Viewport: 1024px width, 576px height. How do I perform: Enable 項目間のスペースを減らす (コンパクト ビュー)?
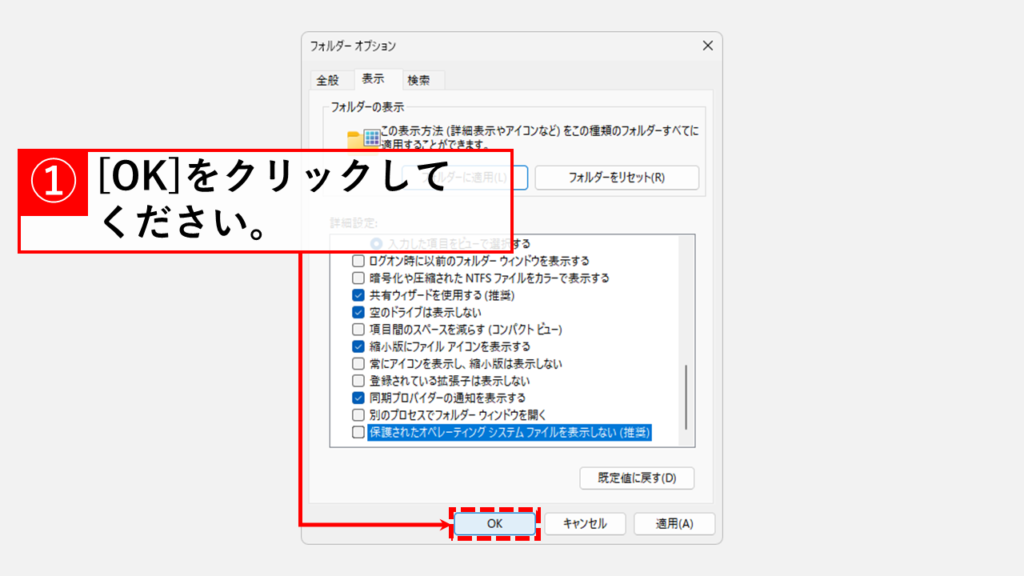coord(359,330)
